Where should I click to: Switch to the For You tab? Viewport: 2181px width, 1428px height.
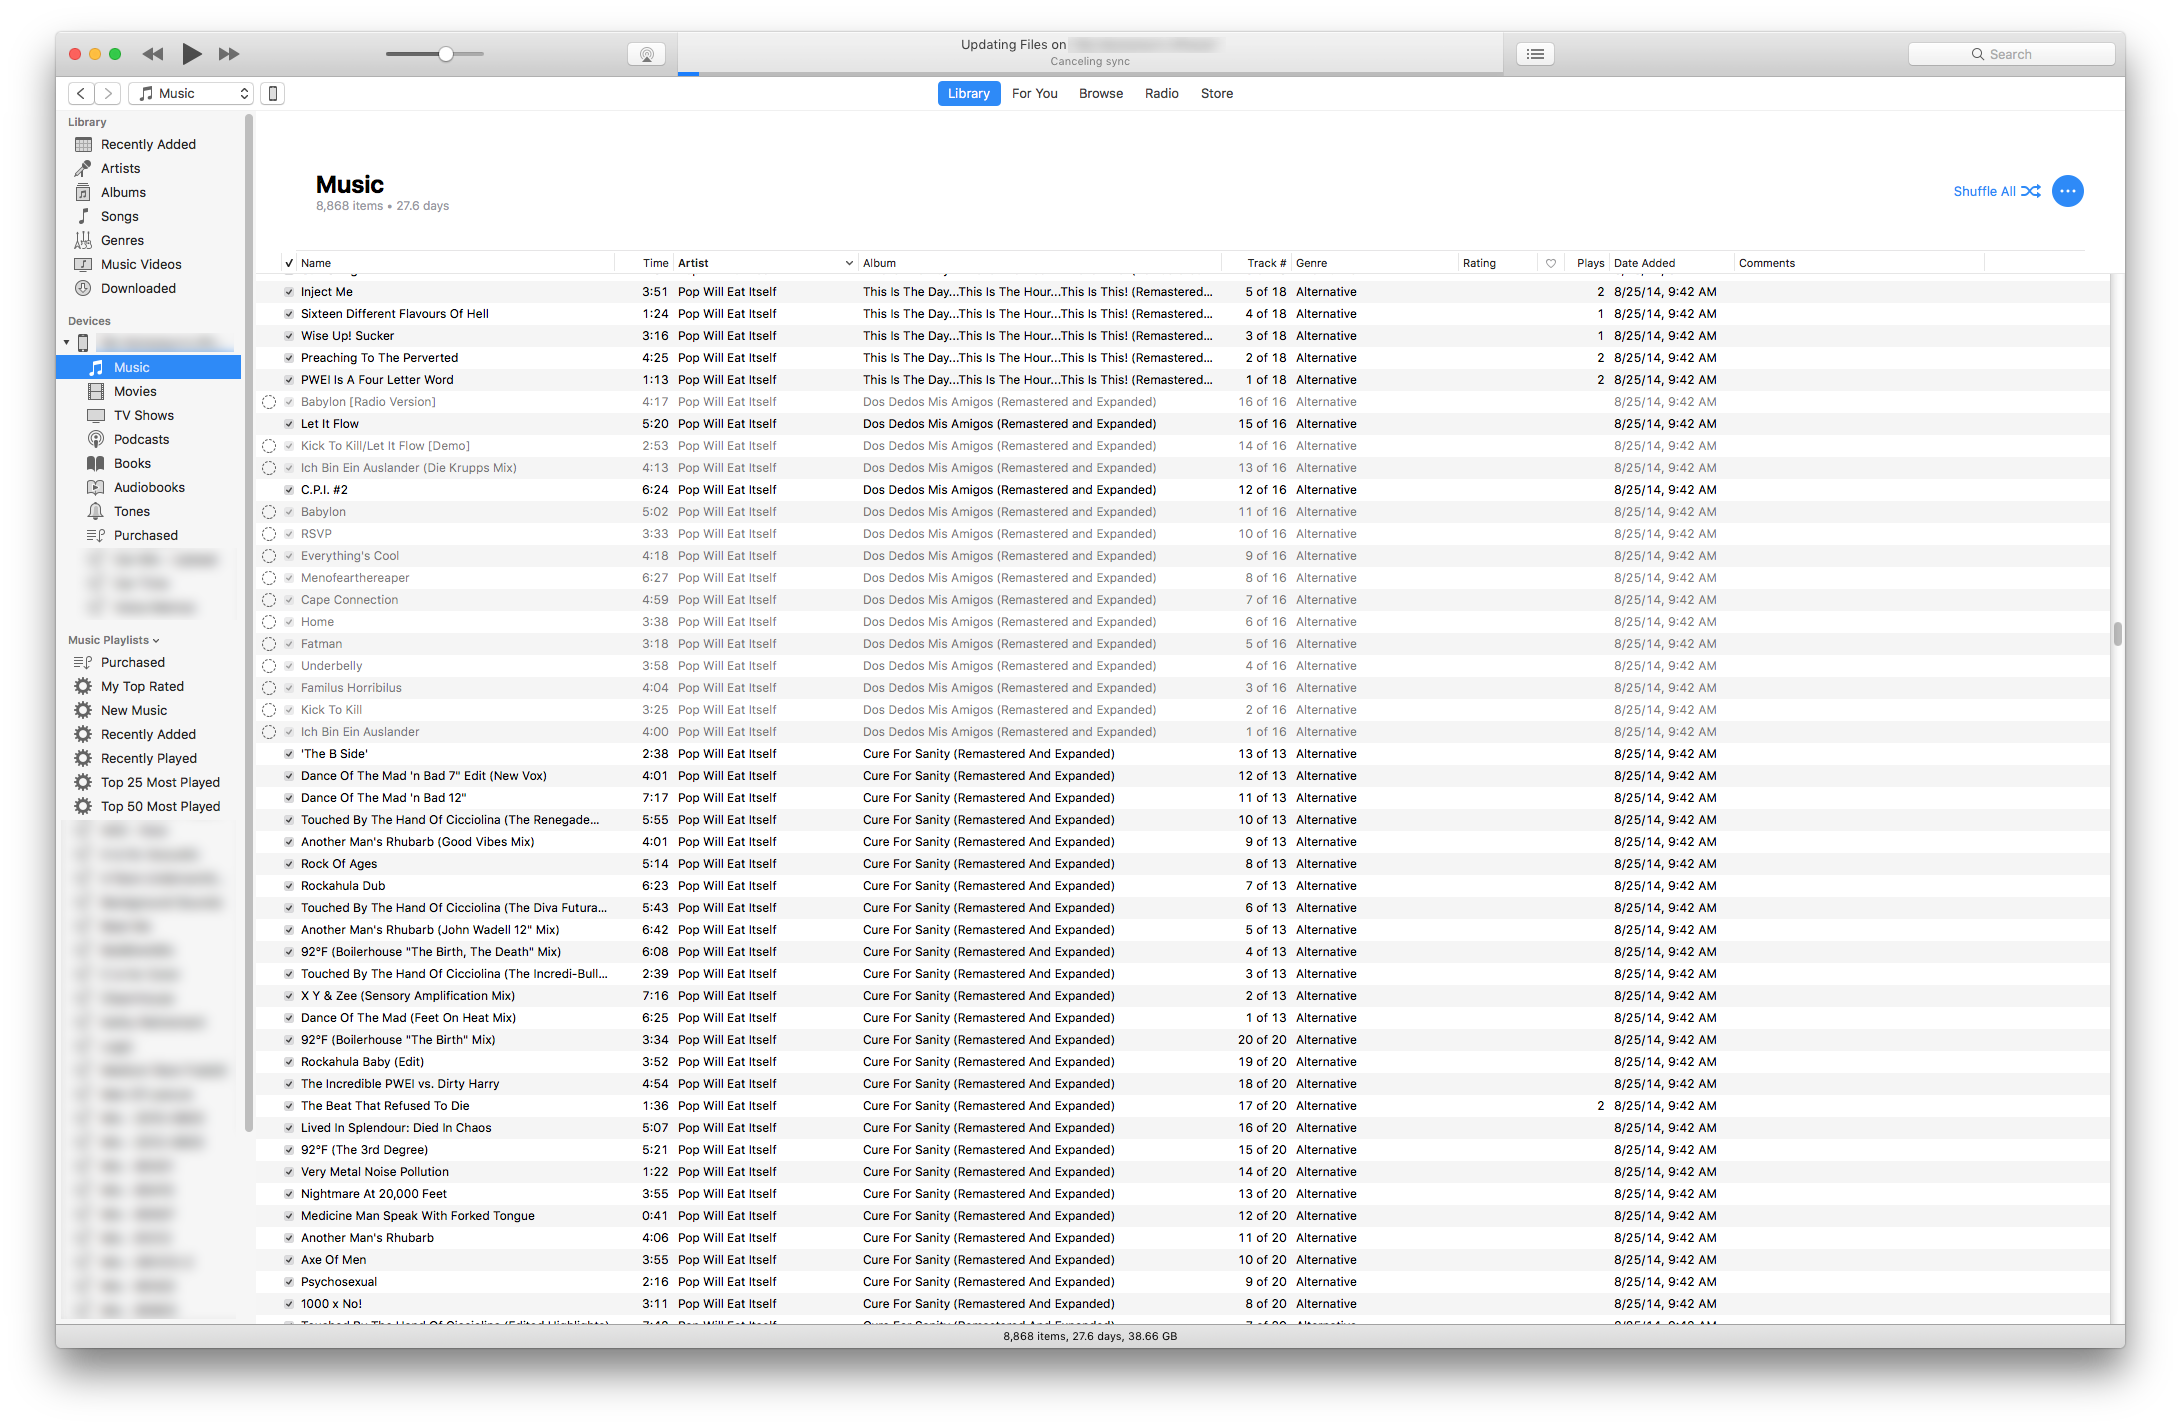[1034, 94]
